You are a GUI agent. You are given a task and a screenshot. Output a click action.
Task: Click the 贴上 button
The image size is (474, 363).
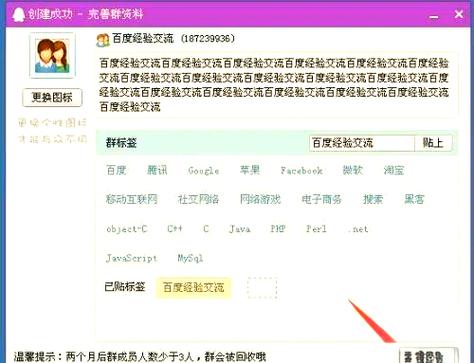tap(433, 143)
